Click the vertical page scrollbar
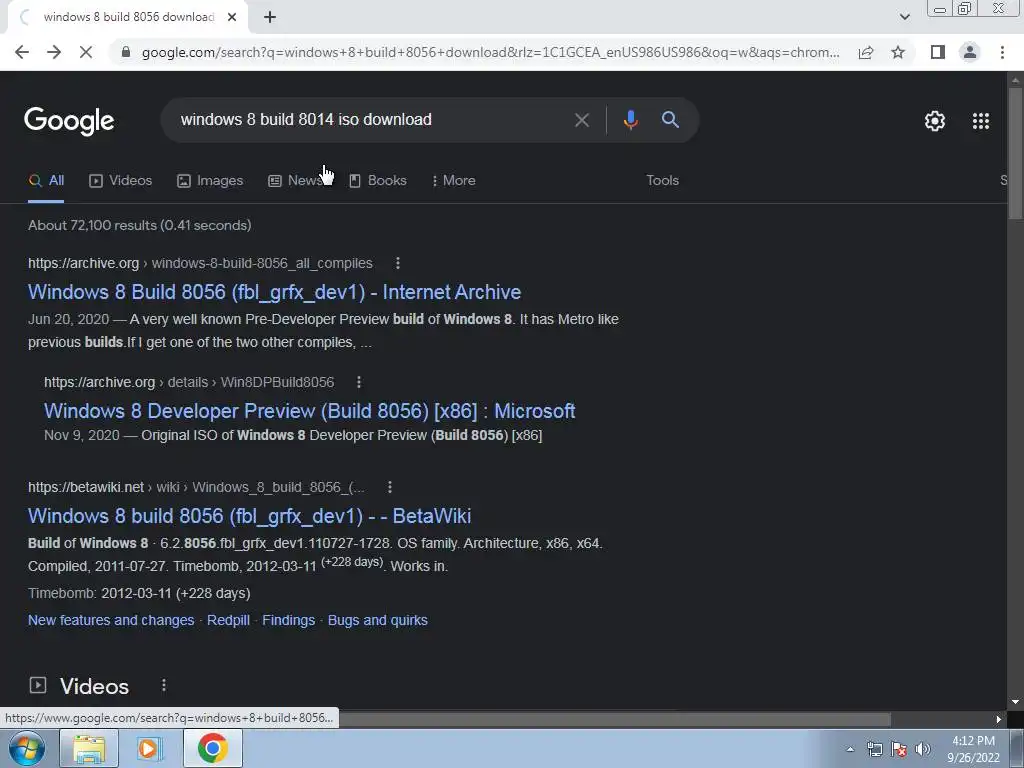The width and height of the screenshot is (1024, 768). click(x=1015, y=154)
